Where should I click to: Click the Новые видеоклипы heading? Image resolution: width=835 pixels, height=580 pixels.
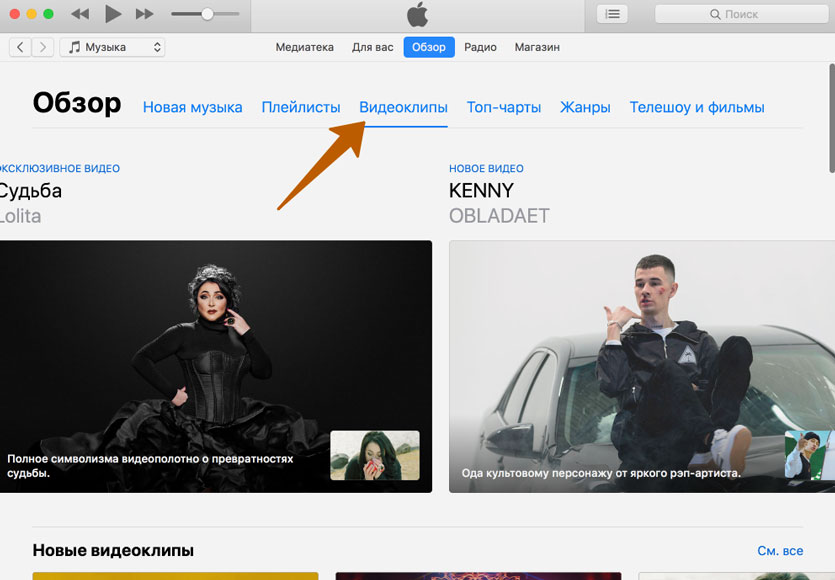(x=113, y=550)
